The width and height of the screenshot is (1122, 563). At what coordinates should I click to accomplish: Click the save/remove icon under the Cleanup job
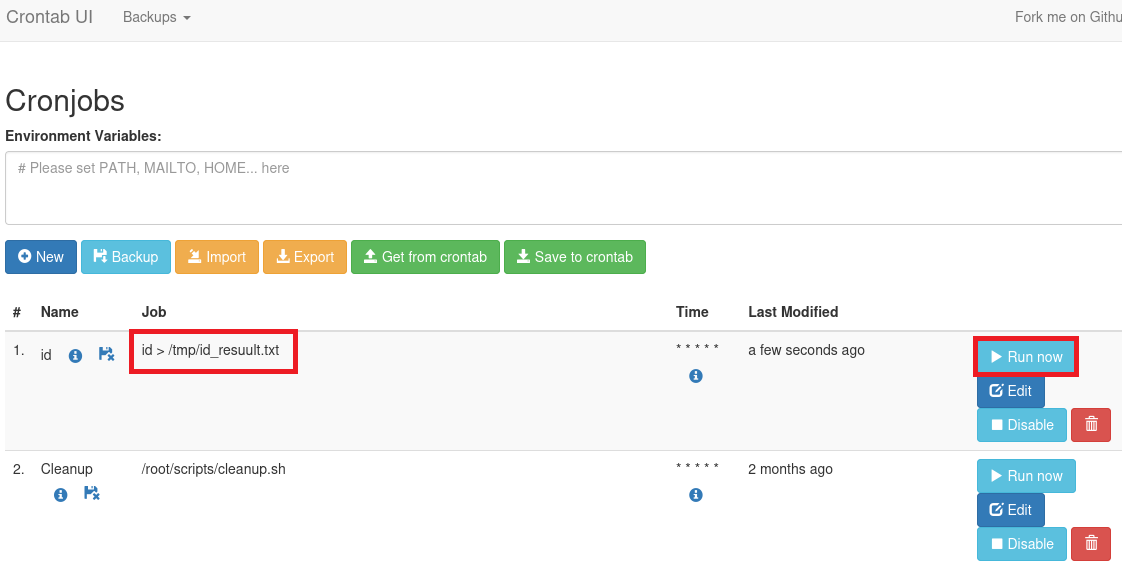point(92,493)
